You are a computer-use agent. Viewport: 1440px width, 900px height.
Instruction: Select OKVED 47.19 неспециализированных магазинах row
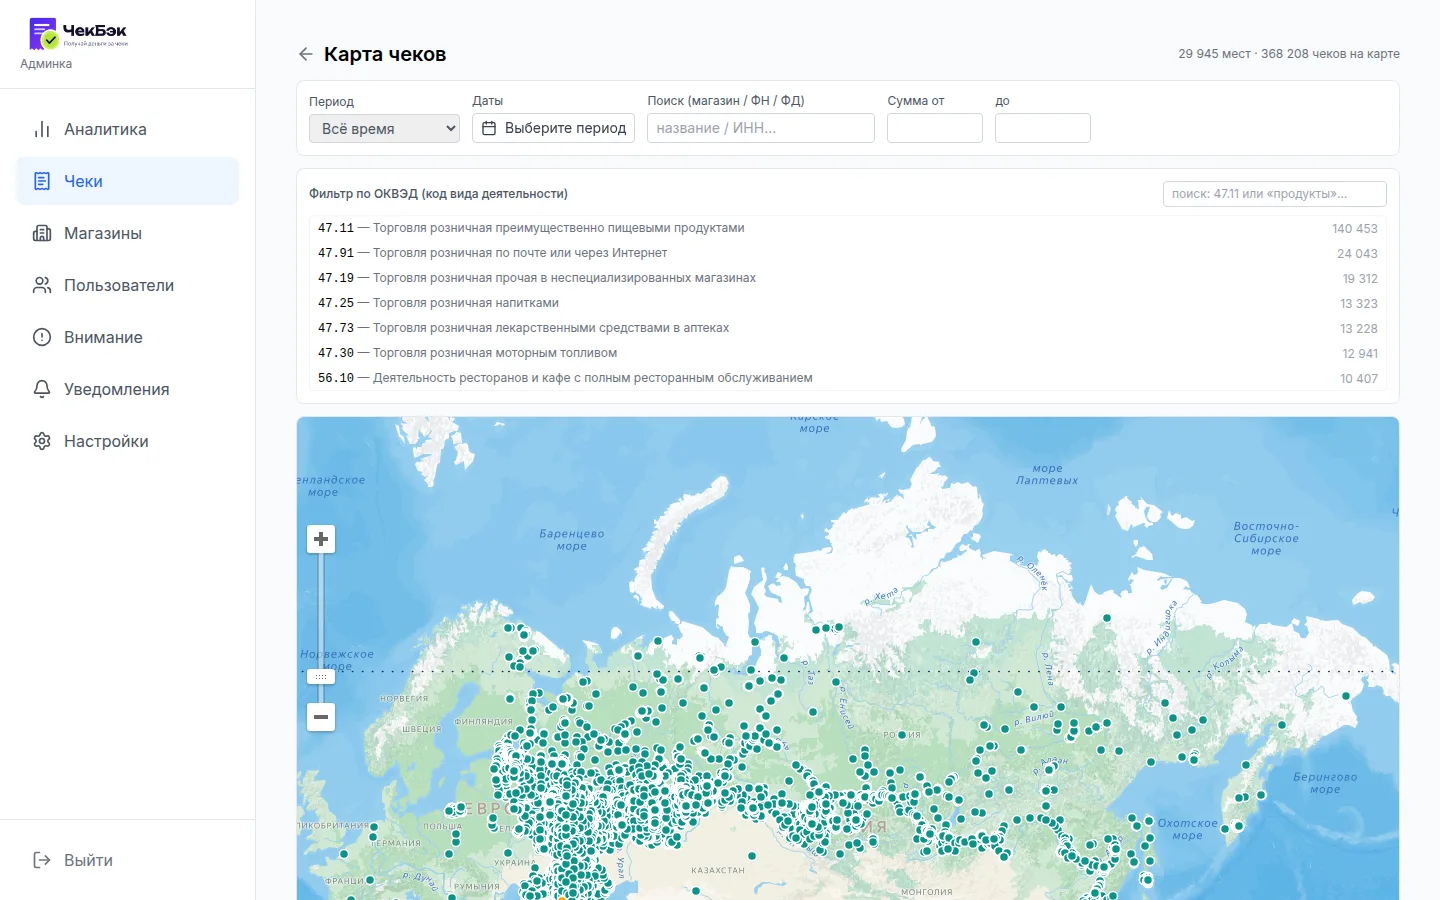[x=848, y=278]
